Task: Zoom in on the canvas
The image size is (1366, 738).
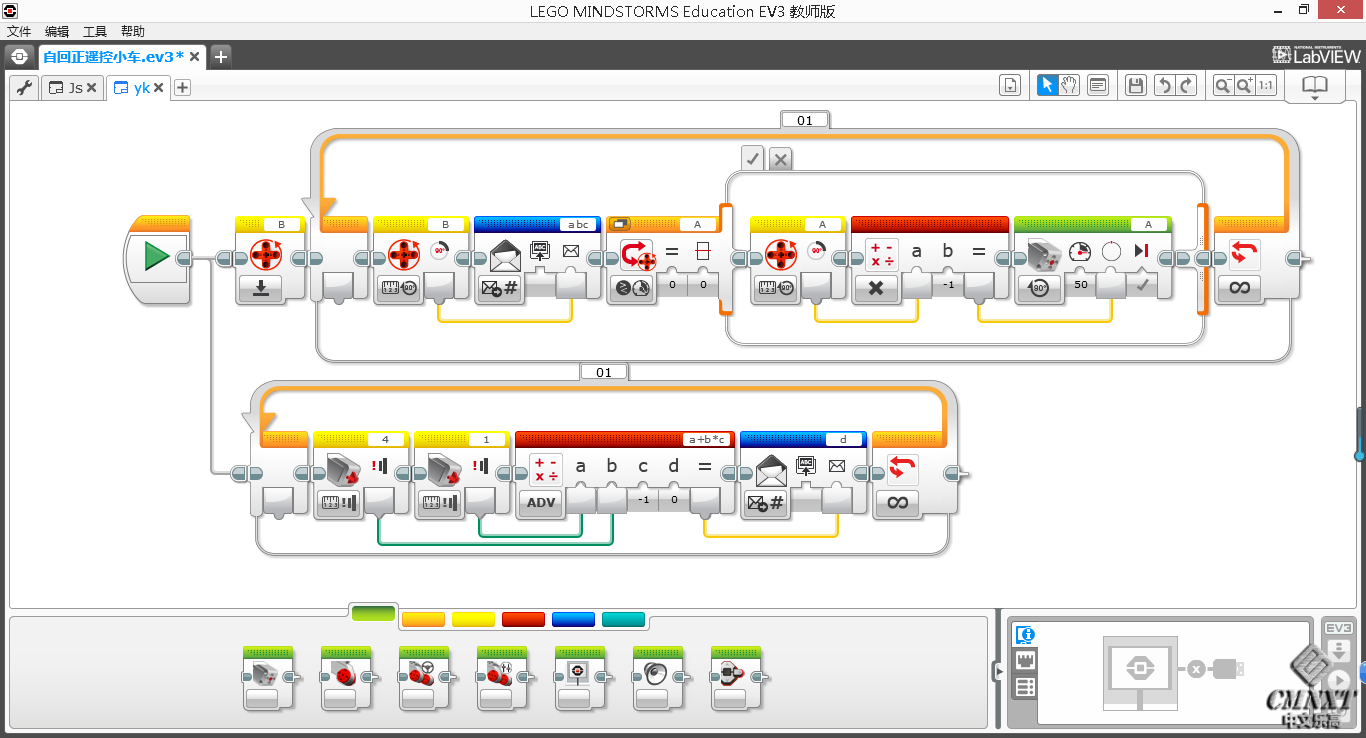Action: (x=1245, y=86)
